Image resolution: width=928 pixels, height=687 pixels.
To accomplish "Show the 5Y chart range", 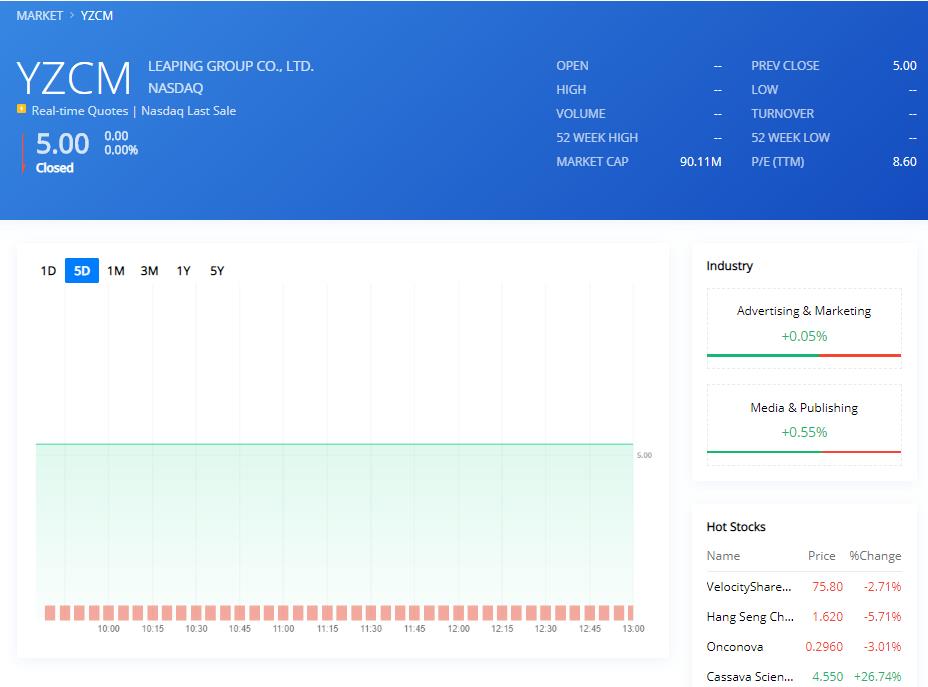I will [x=217, y=271].
